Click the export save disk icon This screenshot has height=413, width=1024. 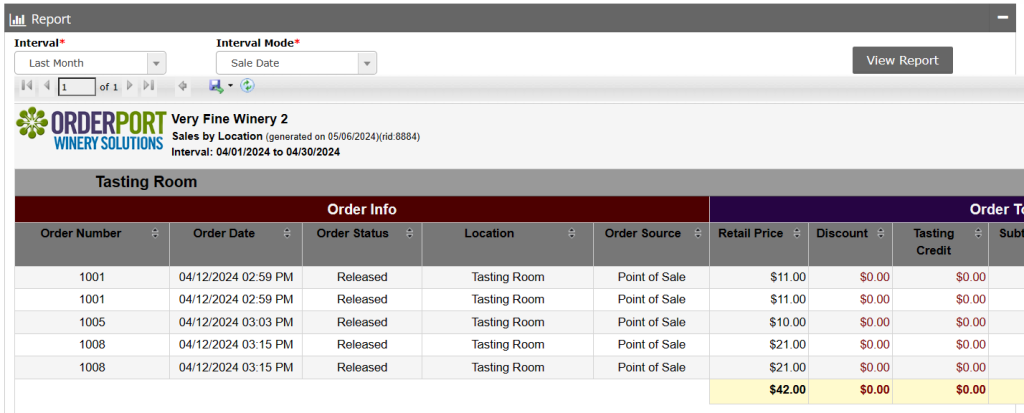coord(215,87)
